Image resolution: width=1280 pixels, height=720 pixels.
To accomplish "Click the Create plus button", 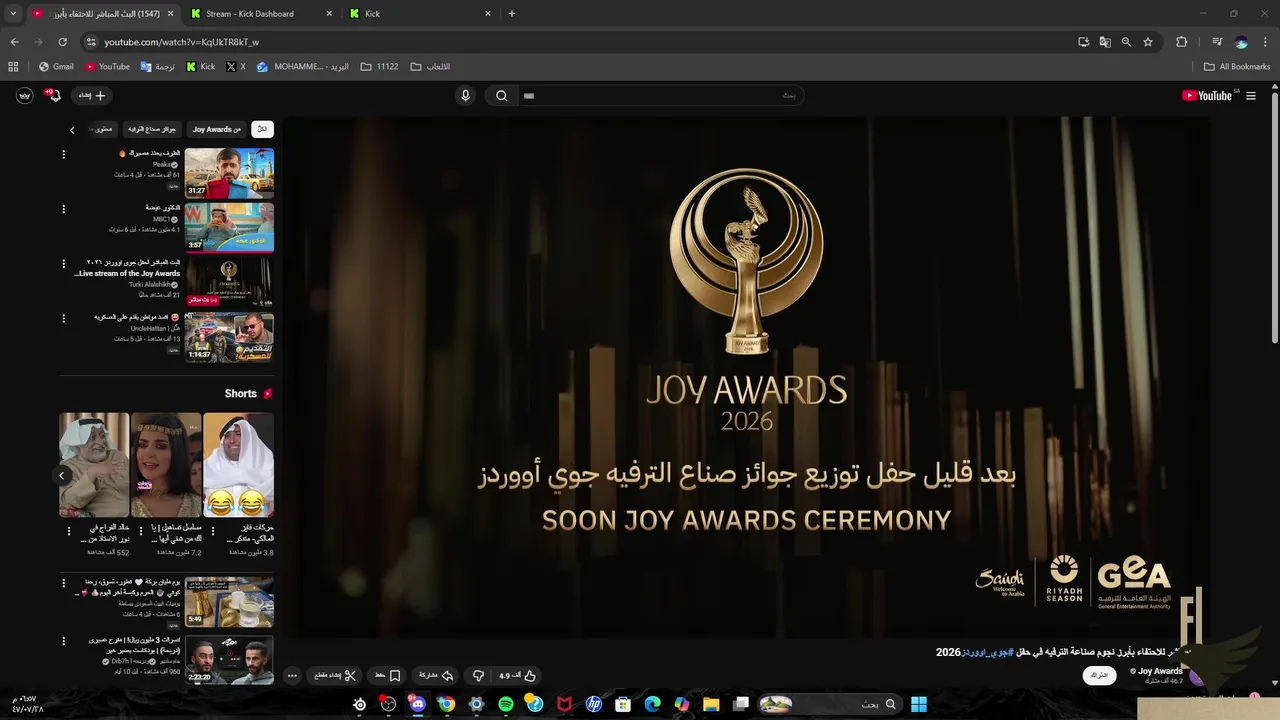I will [92, 96].
